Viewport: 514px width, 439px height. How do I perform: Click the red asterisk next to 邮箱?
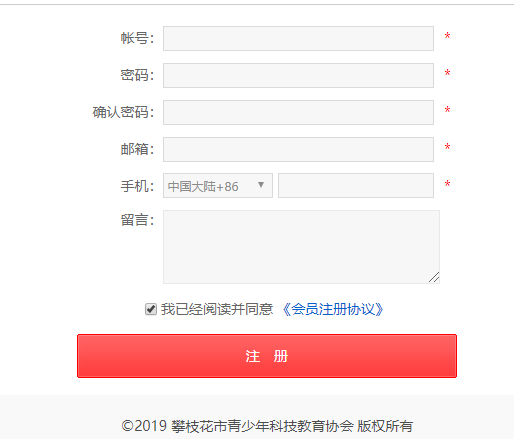pos(447,147)
